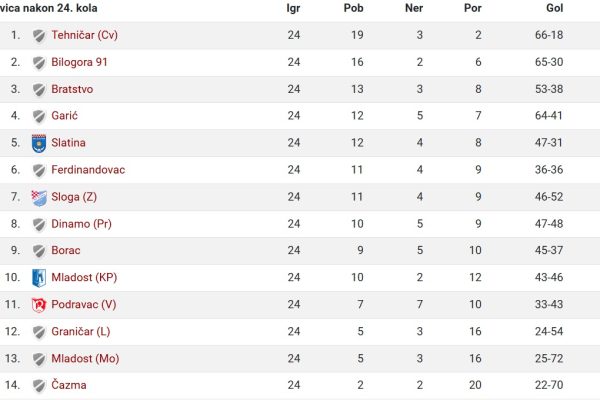Click the Por column header
Image resolution: width=600 pixels, height=400 pixels.
tap(473, 8)
